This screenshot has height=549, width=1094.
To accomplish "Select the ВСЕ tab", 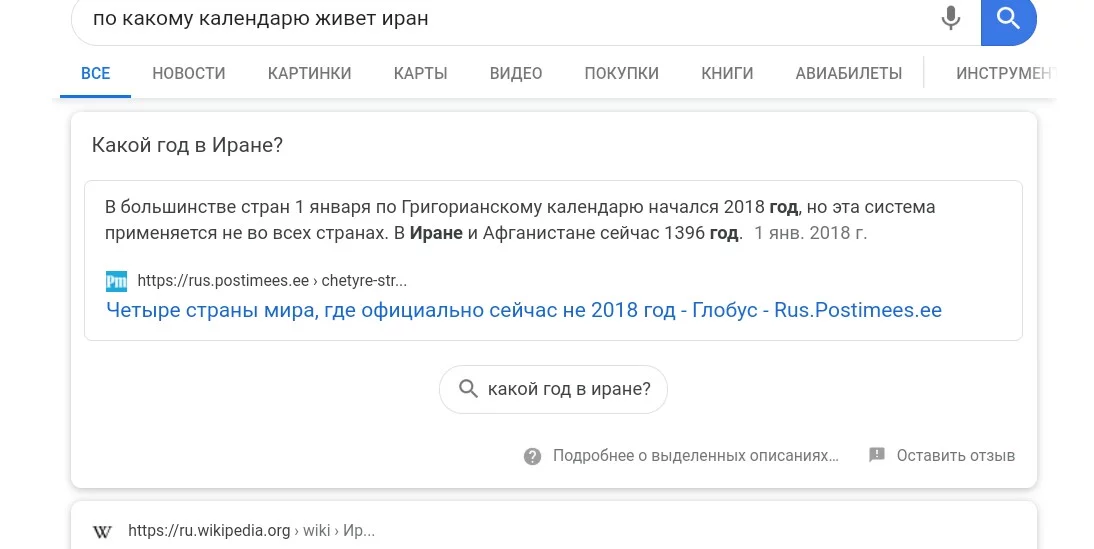I will click(x=96, y=73).
